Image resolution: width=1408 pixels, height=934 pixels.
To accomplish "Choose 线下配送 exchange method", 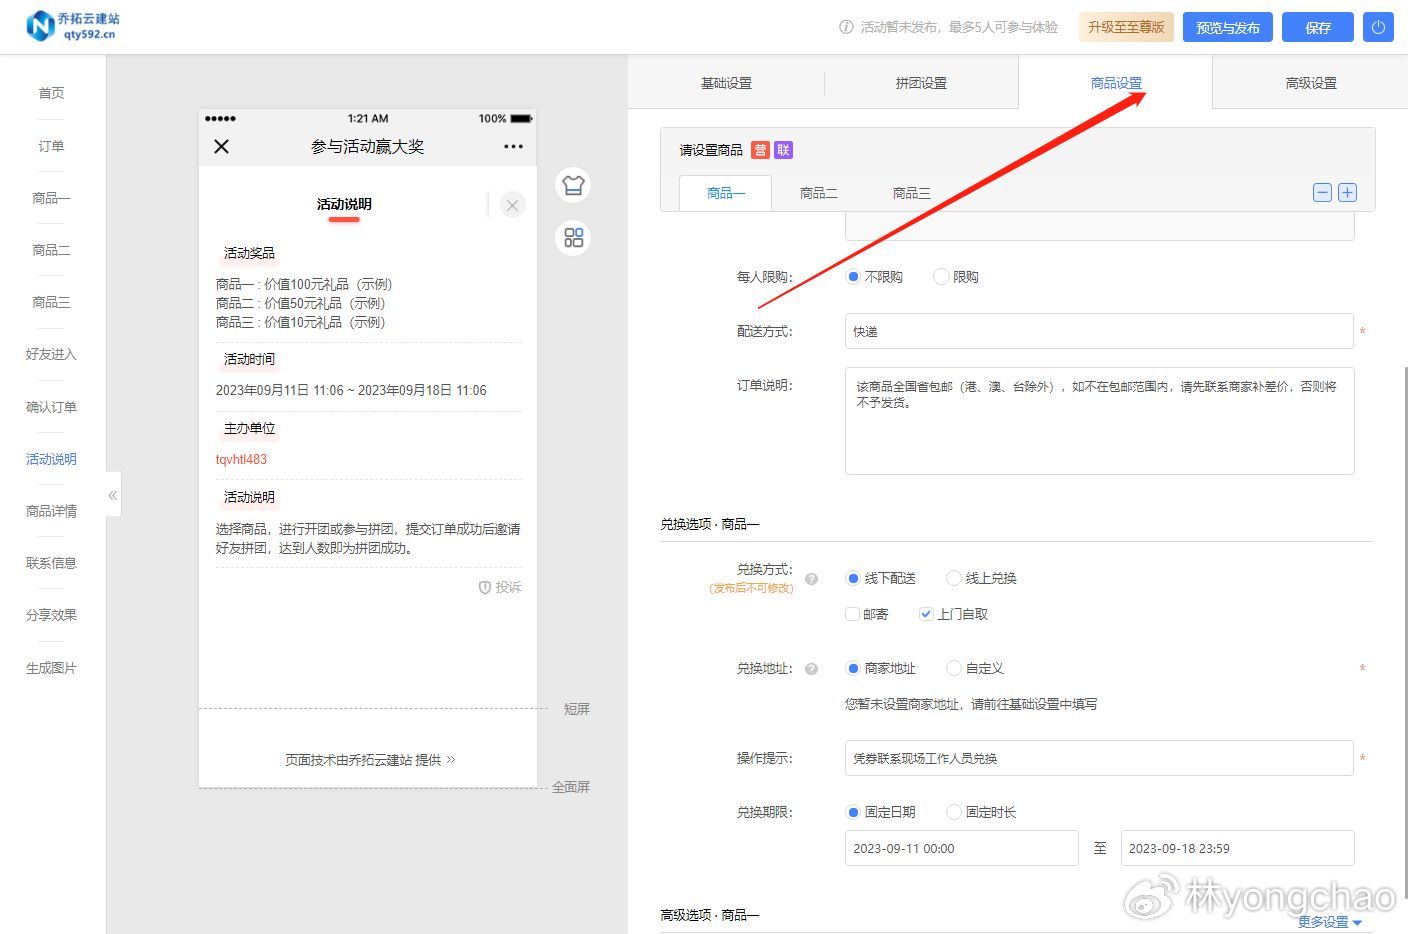I will tap(853, 578).
